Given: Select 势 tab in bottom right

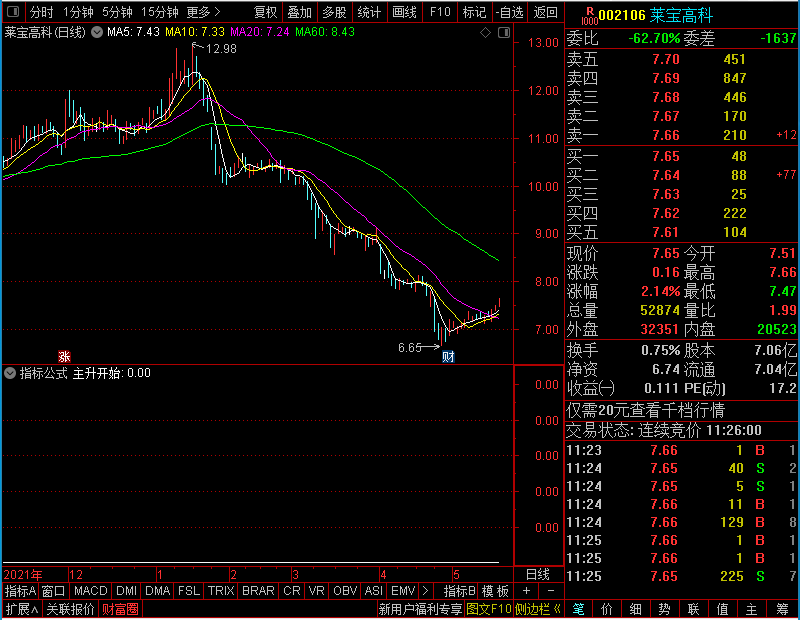Looking at the screenshot, I should pyautogui.click(x=664, y=609).
